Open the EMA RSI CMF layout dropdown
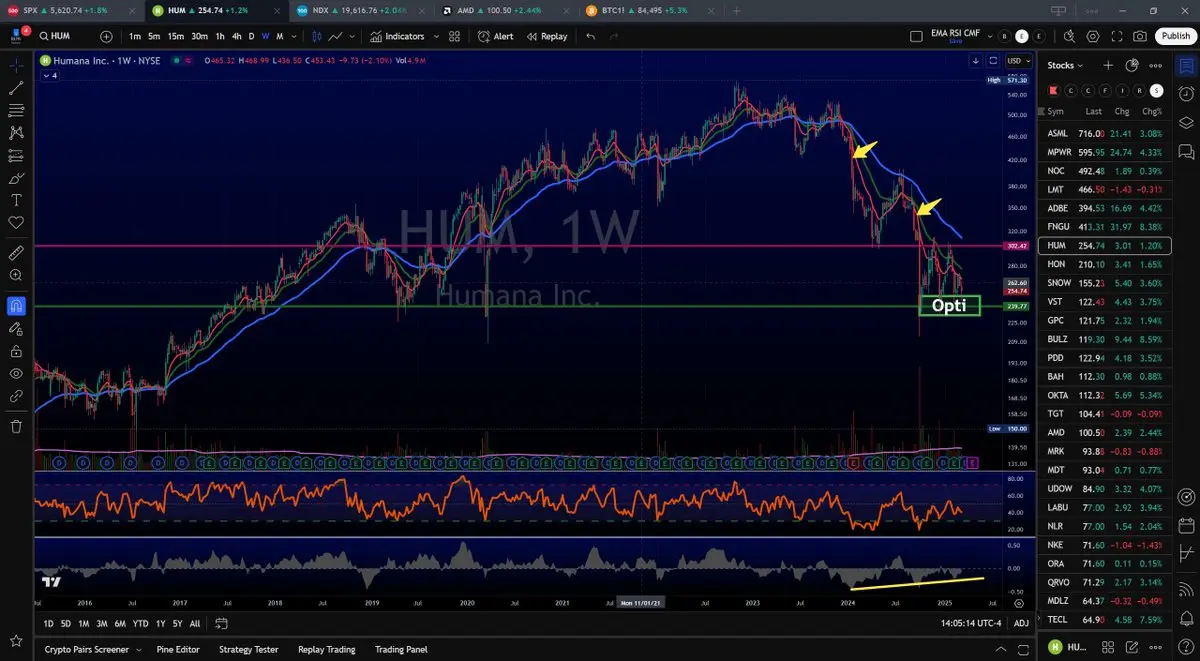This screenshot has width=1200, height=661. tap(989, 36)
